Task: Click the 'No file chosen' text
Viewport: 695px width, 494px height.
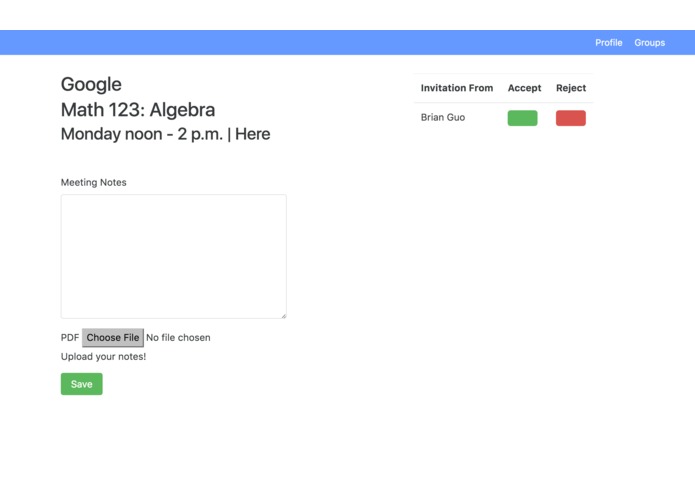Action: (178, 338)
